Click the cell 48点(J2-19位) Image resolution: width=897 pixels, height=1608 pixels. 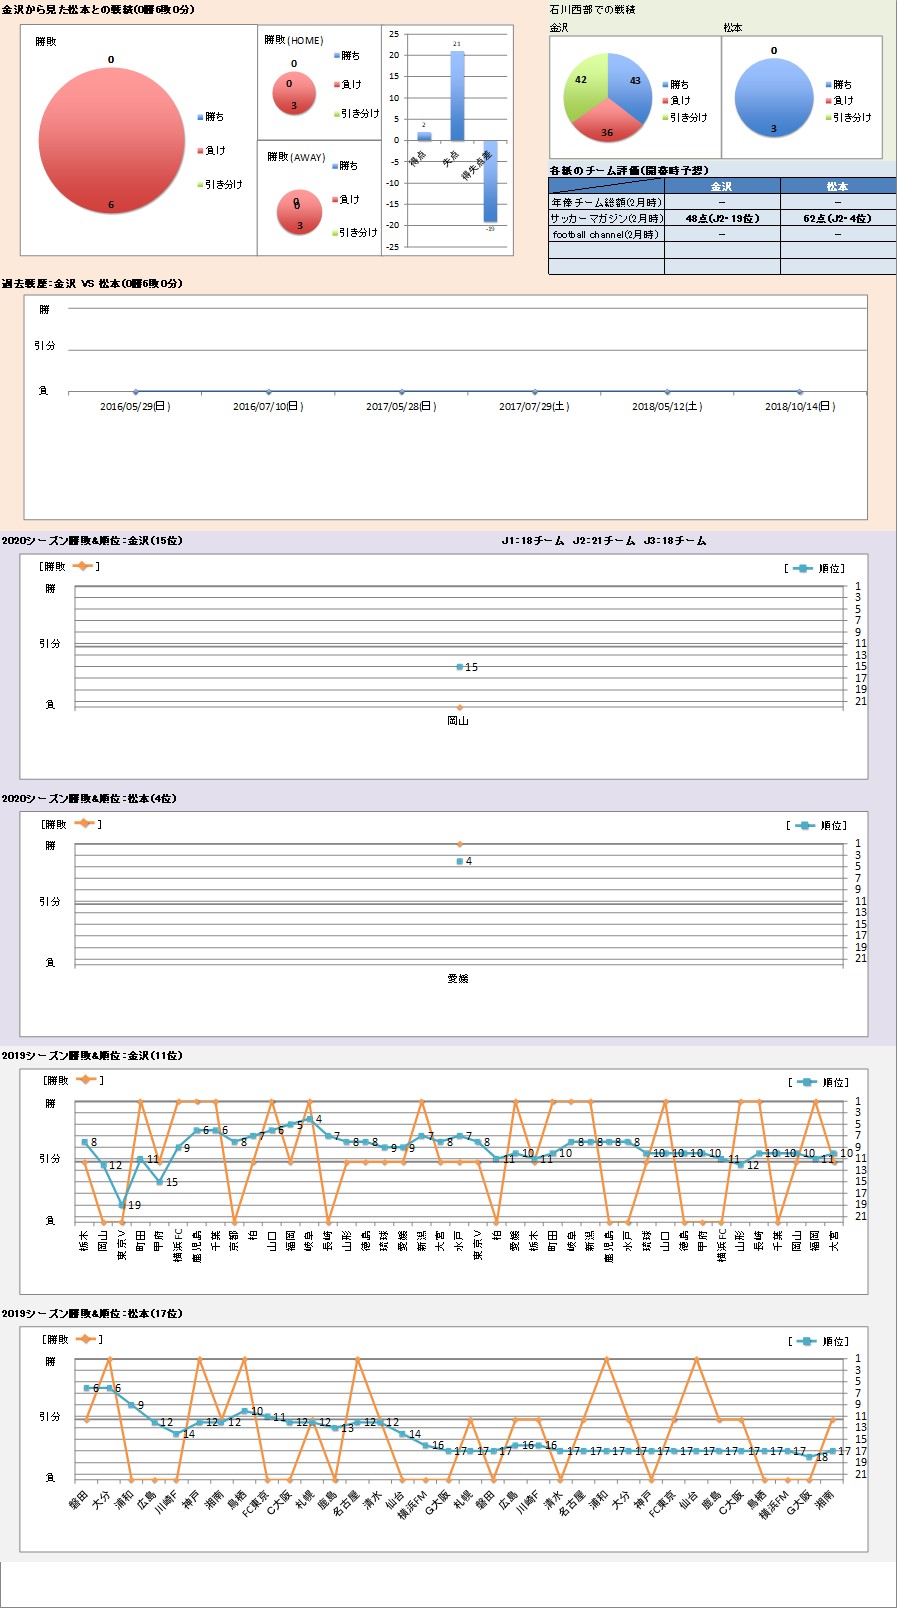point(722,218)
